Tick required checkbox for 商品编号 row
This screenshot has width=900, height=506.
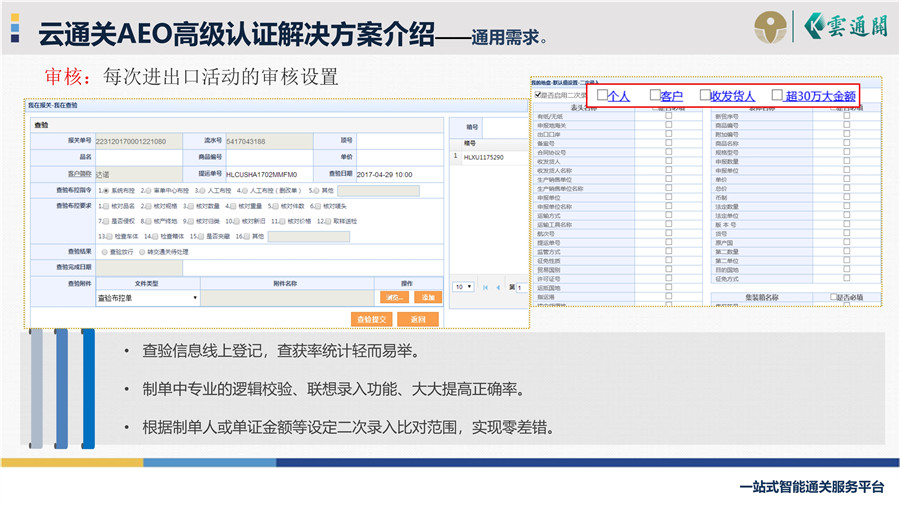pyautogui.click(x=847, y=125)
